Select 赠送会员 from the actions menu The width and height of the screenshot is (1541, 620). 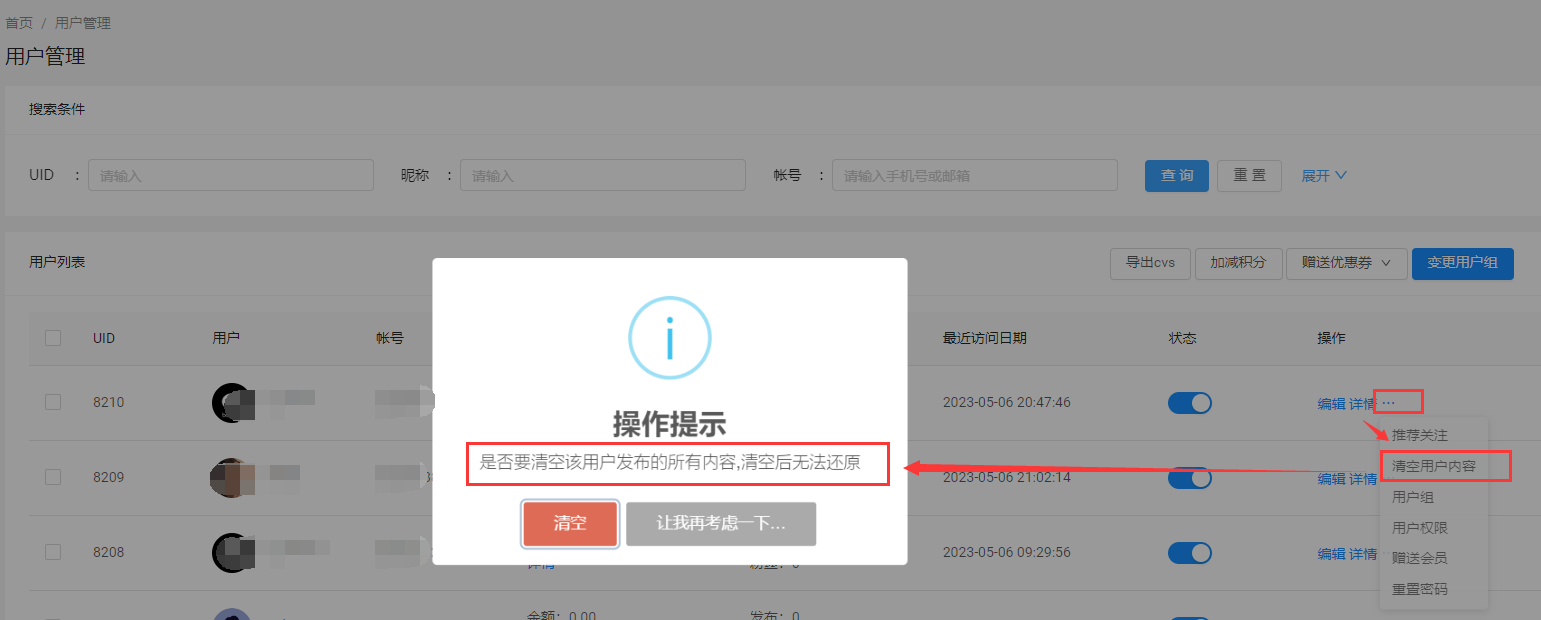click(1420, 558)
